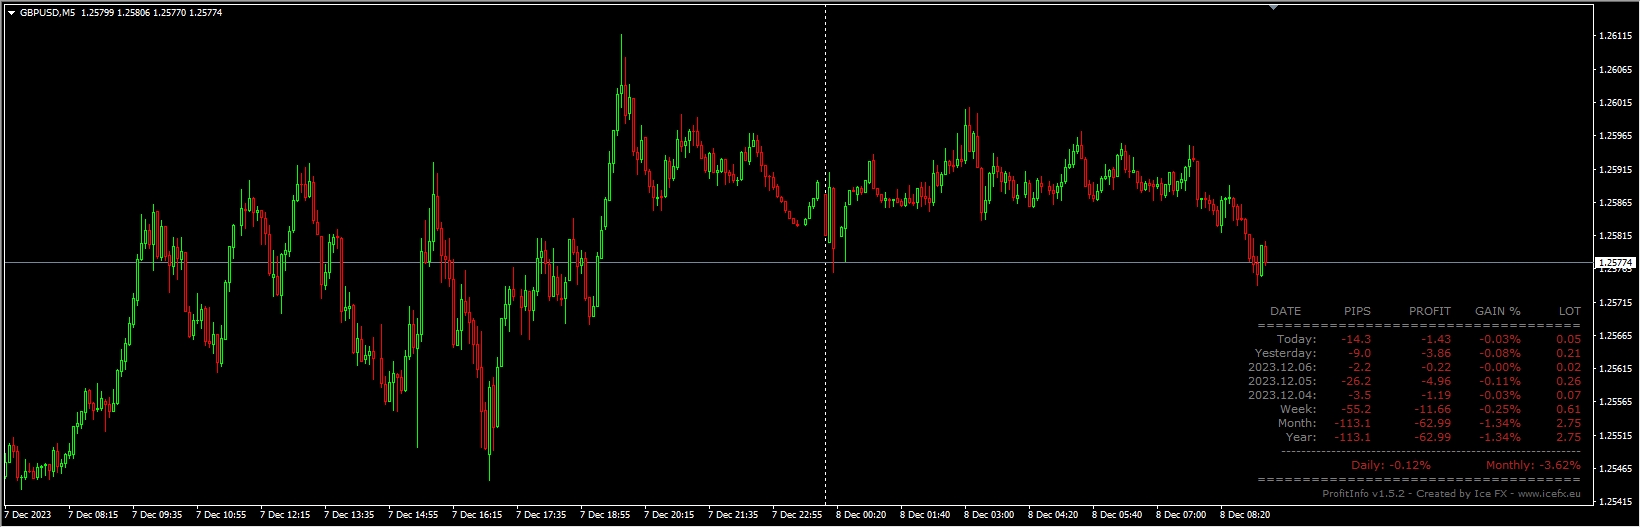Click the chart shift triangle marker at top
1641x528 pixels.
(x=1273, y=7)
